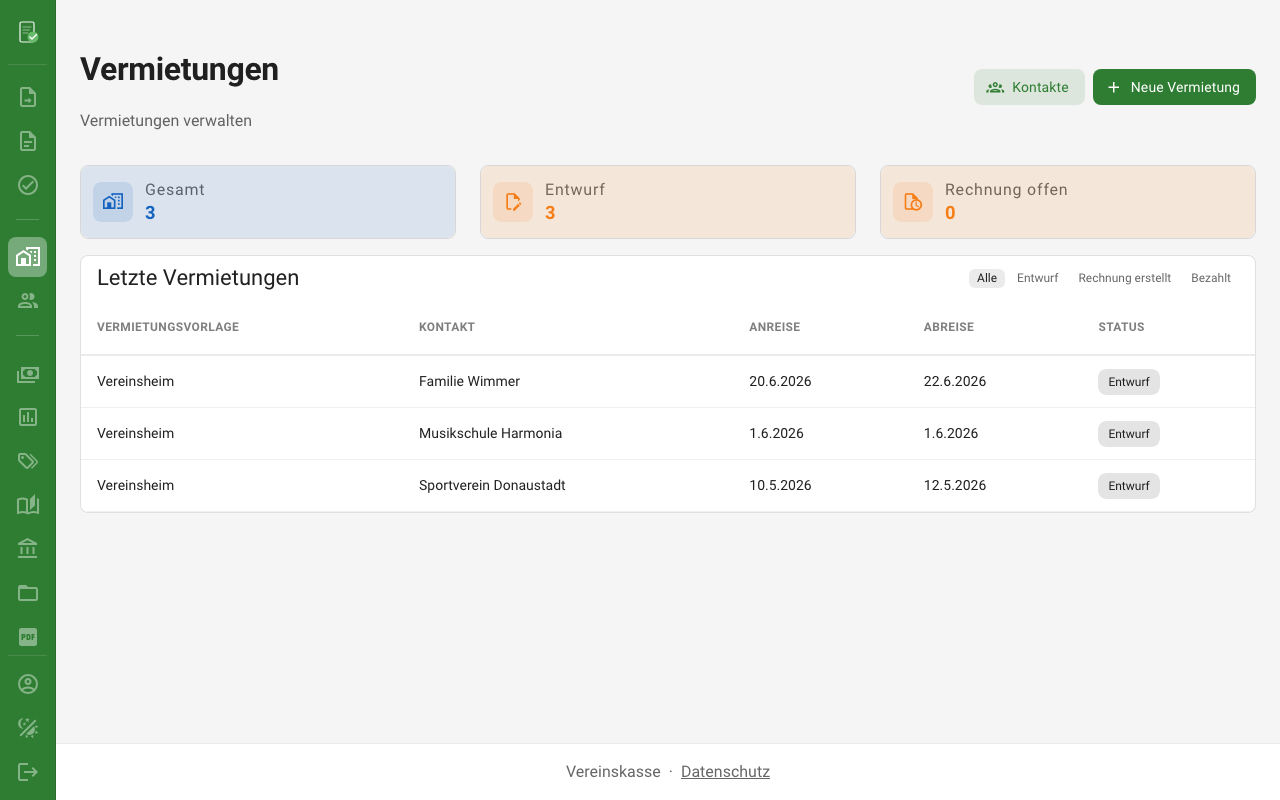Open the tags icon in the sidebar
The image size is (1280, 800).
[28, 461]
